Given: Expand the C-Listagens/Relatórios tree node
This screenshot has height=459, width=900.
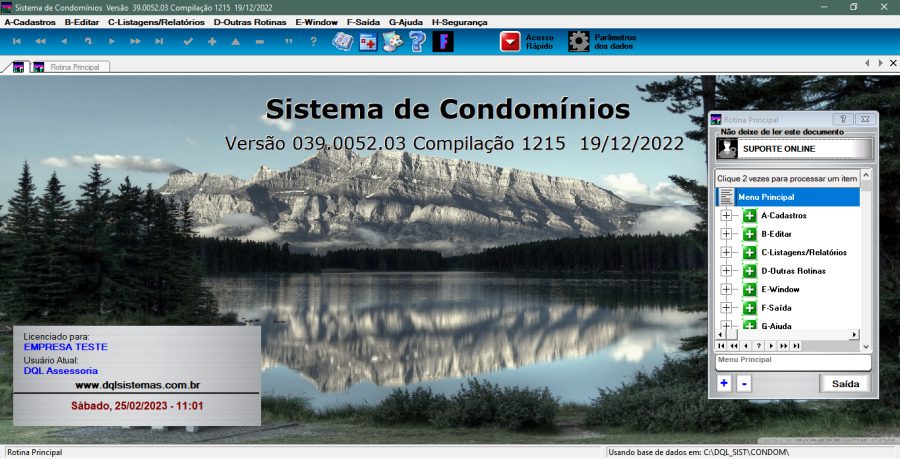Looking at the screenshot, I should [727, 253].
